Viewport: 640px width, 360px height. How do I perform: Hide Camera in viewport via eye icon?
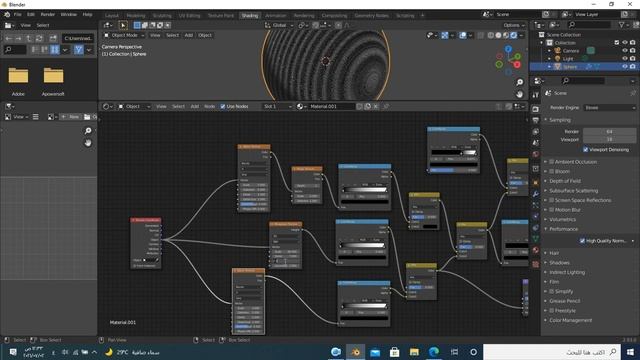coord(624,51)
